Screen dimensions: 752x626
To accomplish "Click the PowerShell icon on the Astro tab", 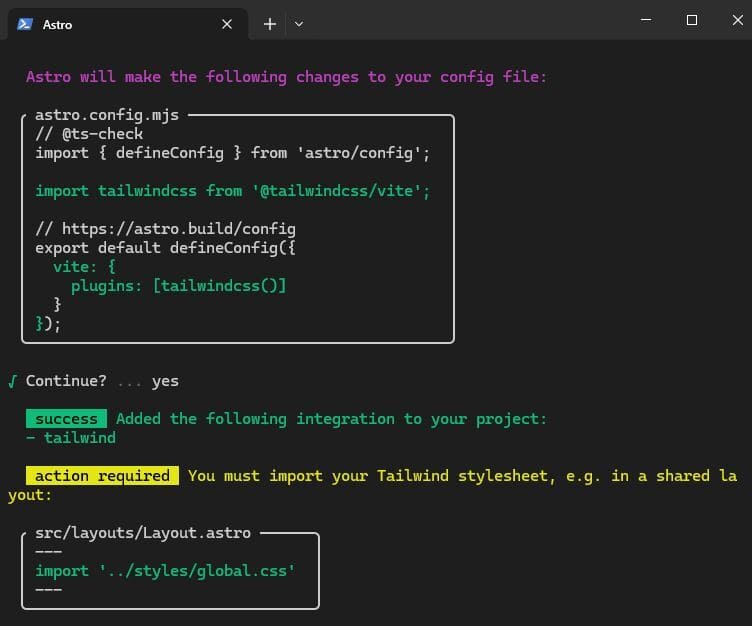I will [24, 24].
